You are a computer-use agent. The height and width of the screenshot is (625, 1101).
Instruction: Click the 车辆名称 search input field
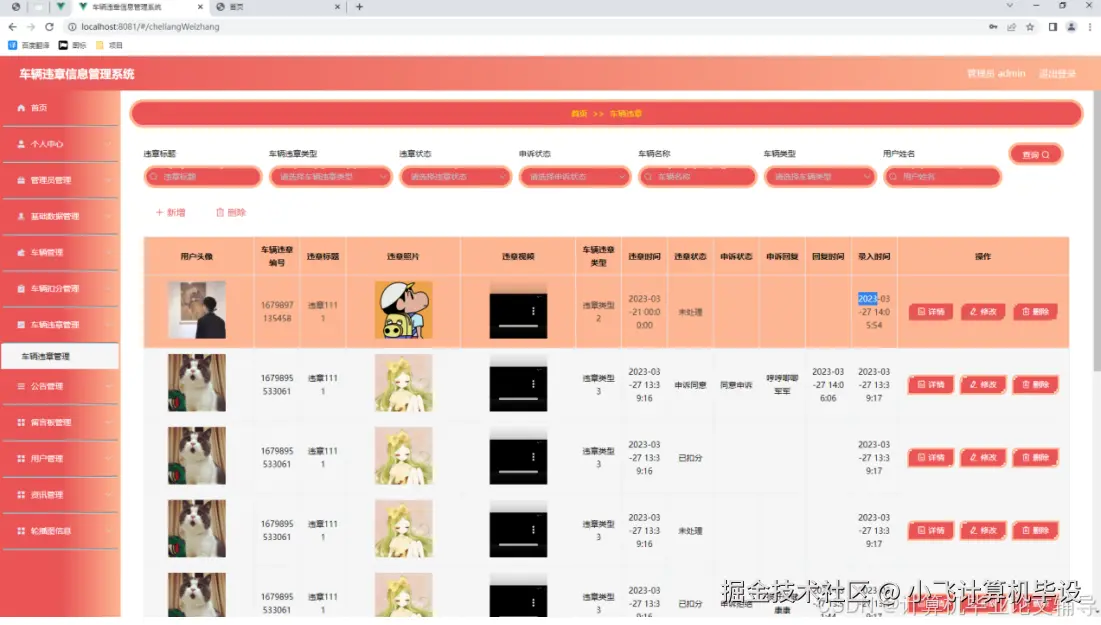coord(697,176)
